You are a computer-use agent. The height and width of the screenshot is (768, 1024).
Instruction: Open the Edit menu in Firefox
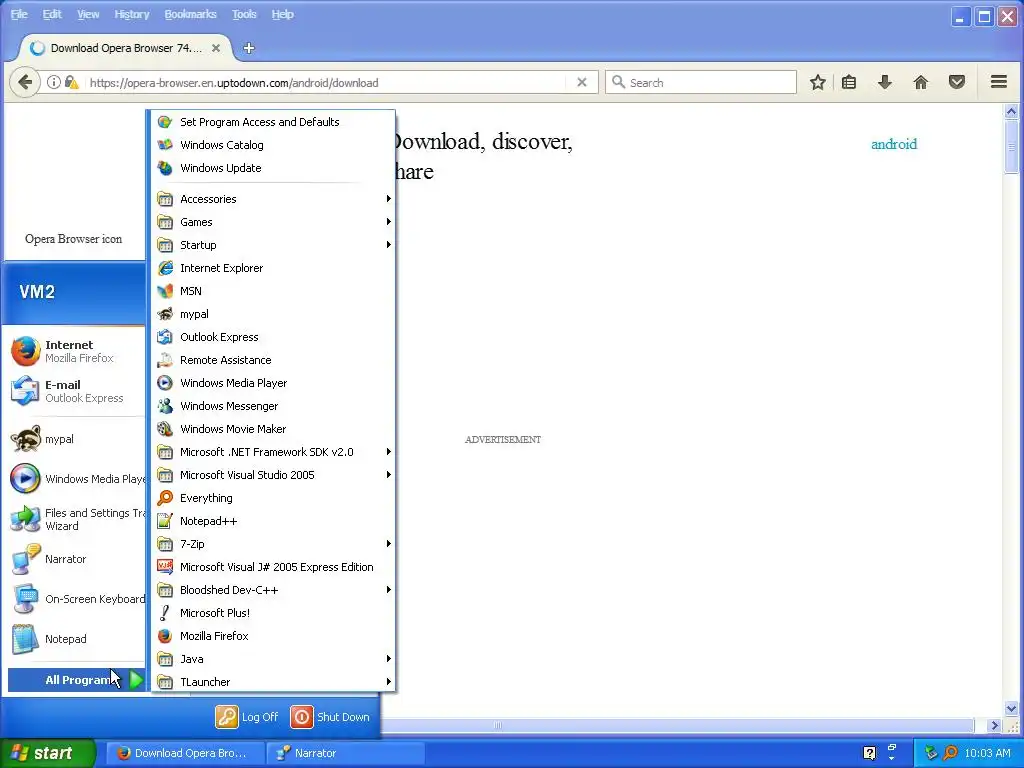click(x=52, y=14)
